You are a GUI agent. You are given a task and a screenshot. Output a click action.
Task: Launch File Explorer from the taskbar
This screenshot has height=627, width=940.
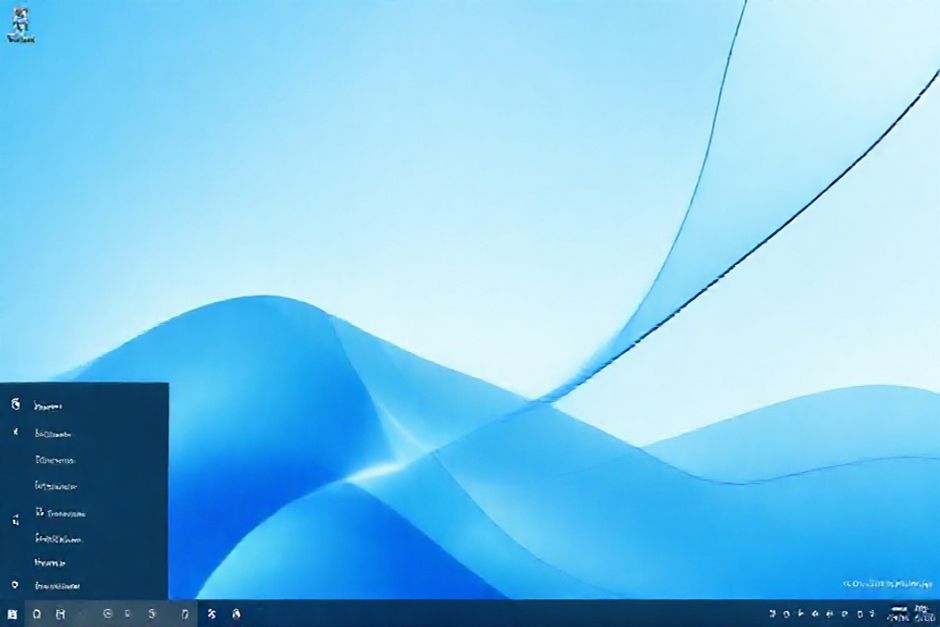pos(128,615)
